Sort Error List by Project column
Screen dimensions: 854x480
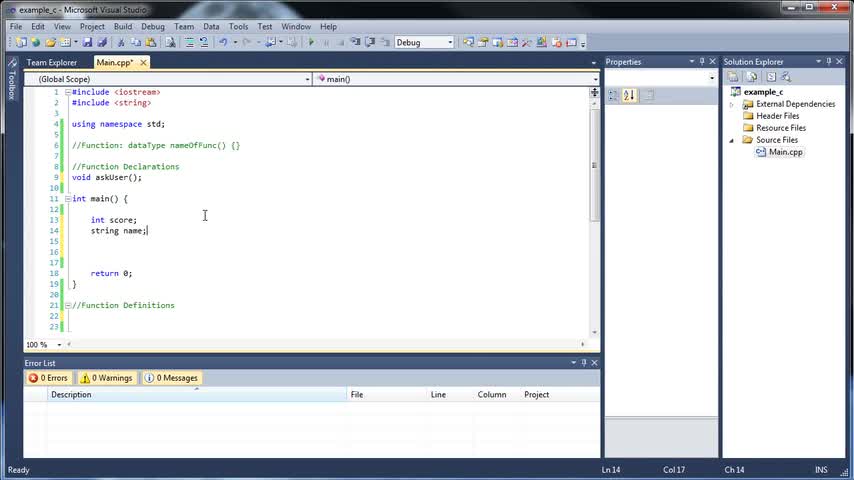point(560,394)
